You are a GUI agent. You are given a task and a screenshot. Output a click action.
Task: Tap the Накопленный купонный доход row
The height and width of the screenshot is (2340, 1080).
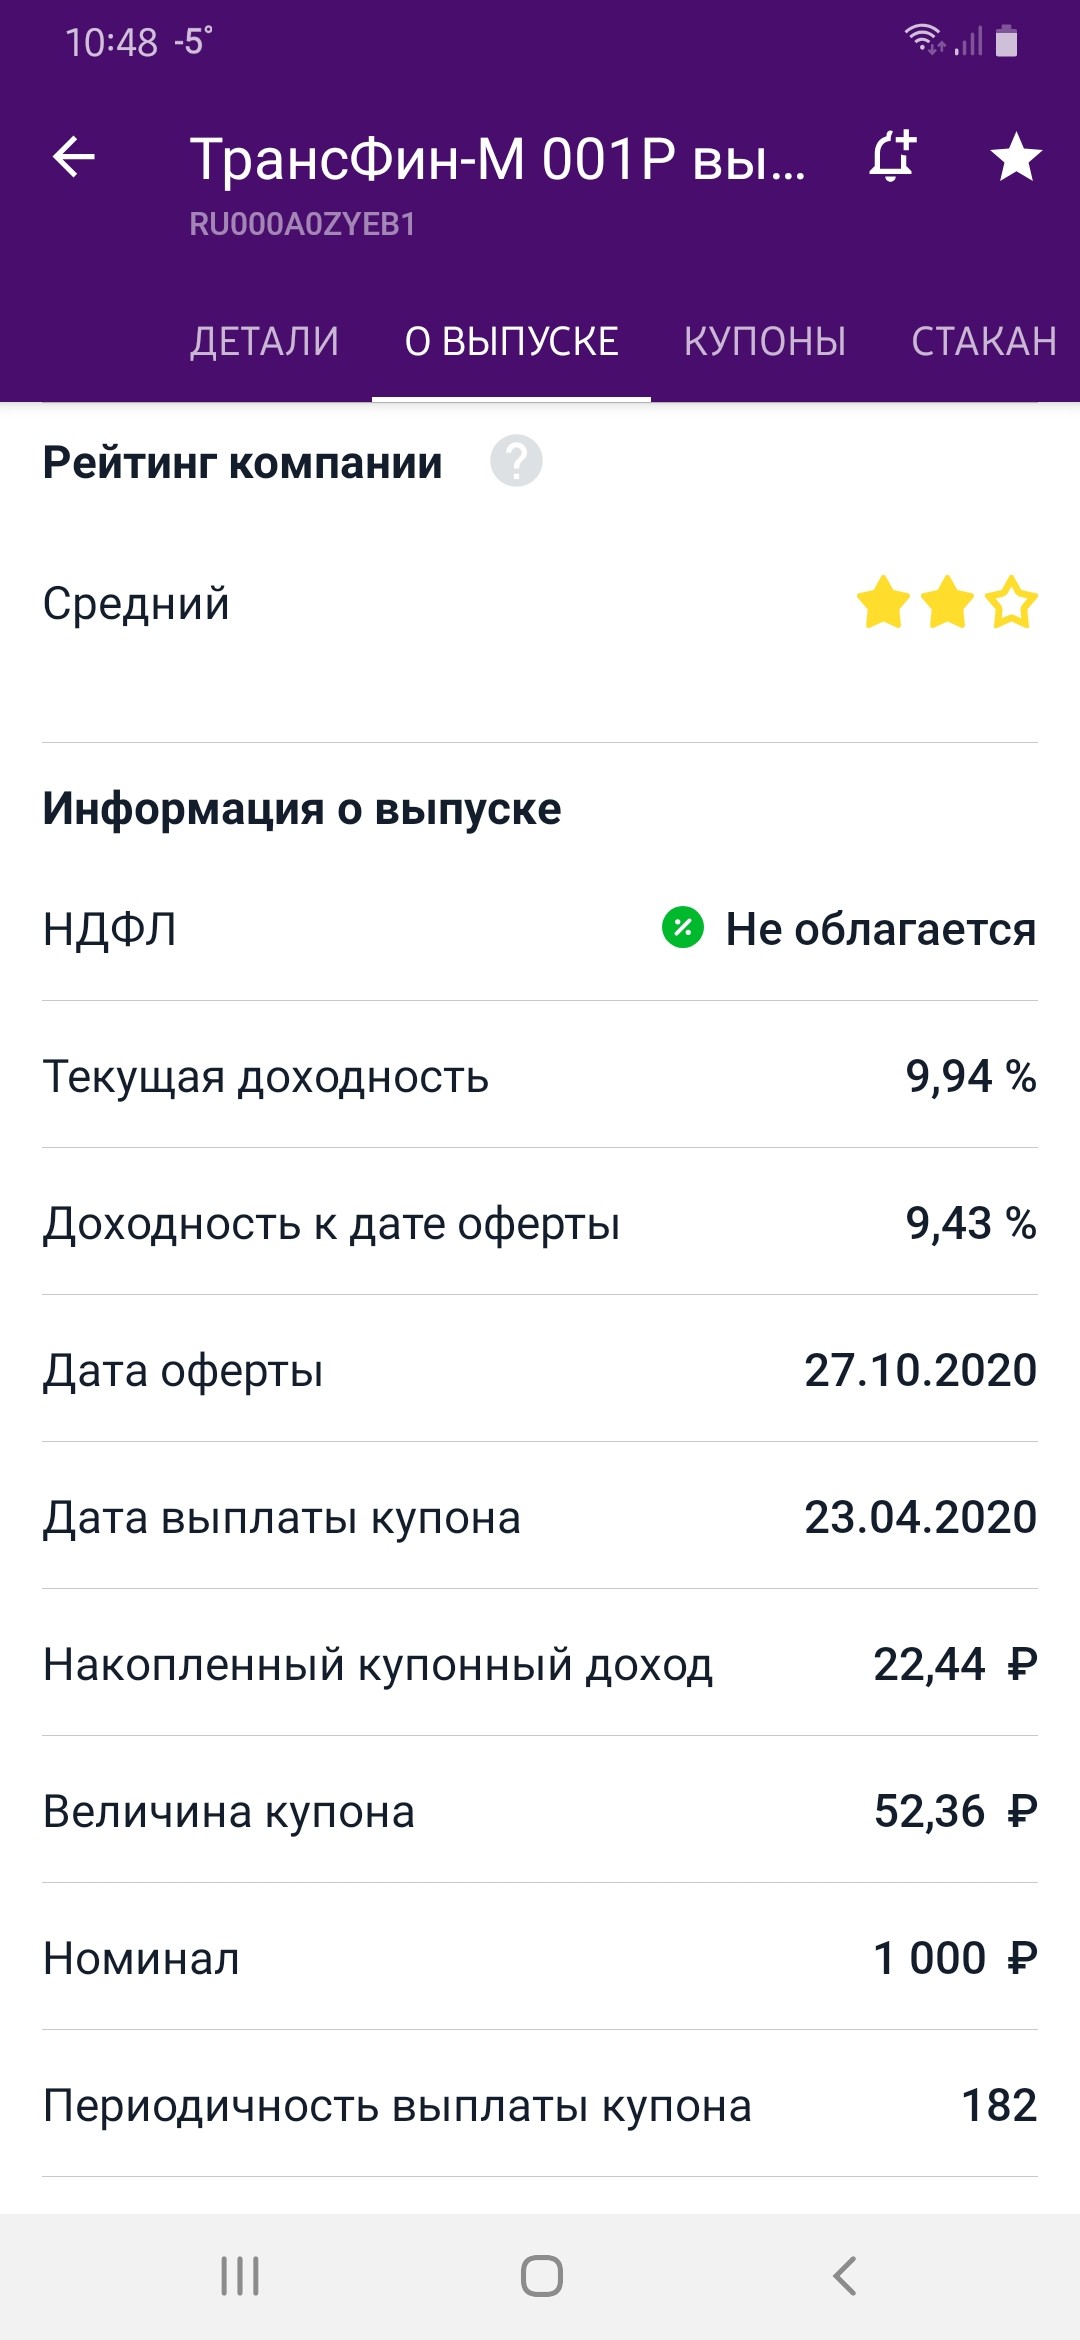(540, 1664)
